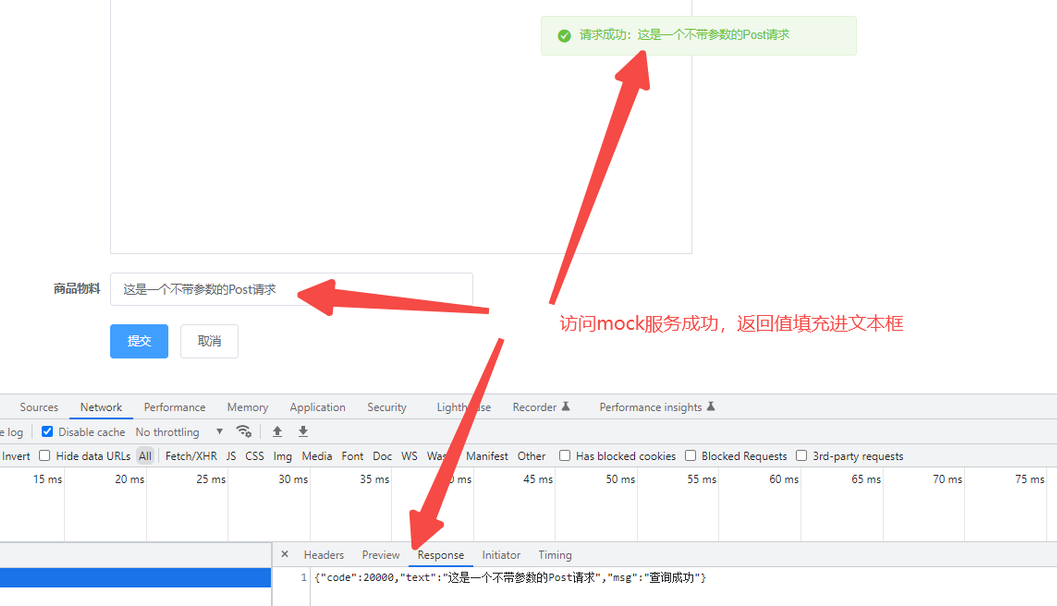Viewport: 1057px width, 606px height.
Task: Open the Security panel tab
Action: coord(387,407)
